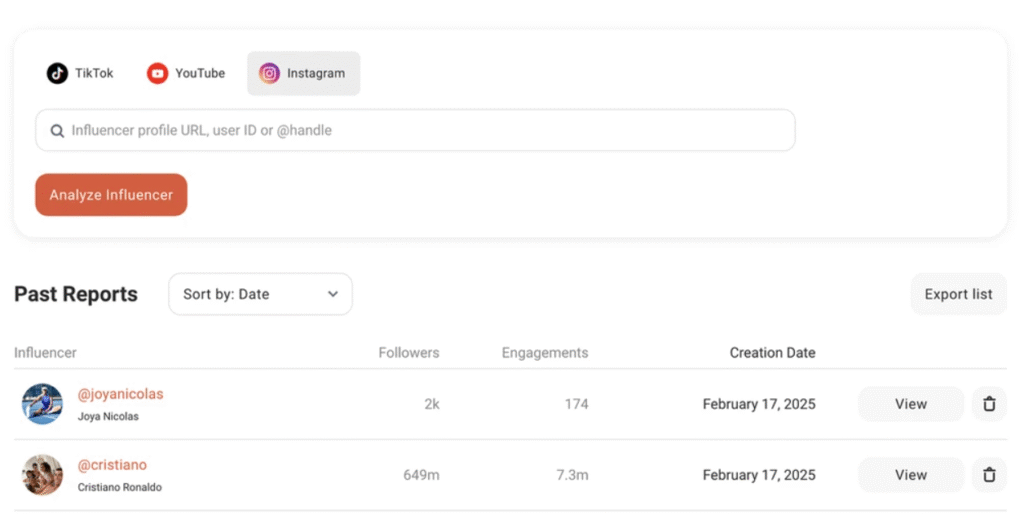Click the Influencer column header
1024x514 pixels.
[45, 353]
